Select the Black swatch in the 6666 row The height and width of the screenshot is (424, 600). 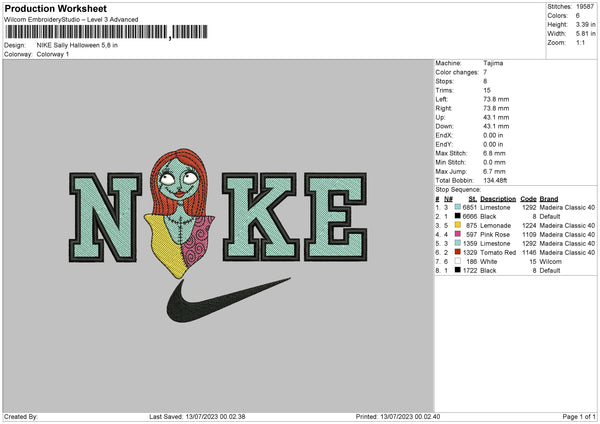click(457, 216)
